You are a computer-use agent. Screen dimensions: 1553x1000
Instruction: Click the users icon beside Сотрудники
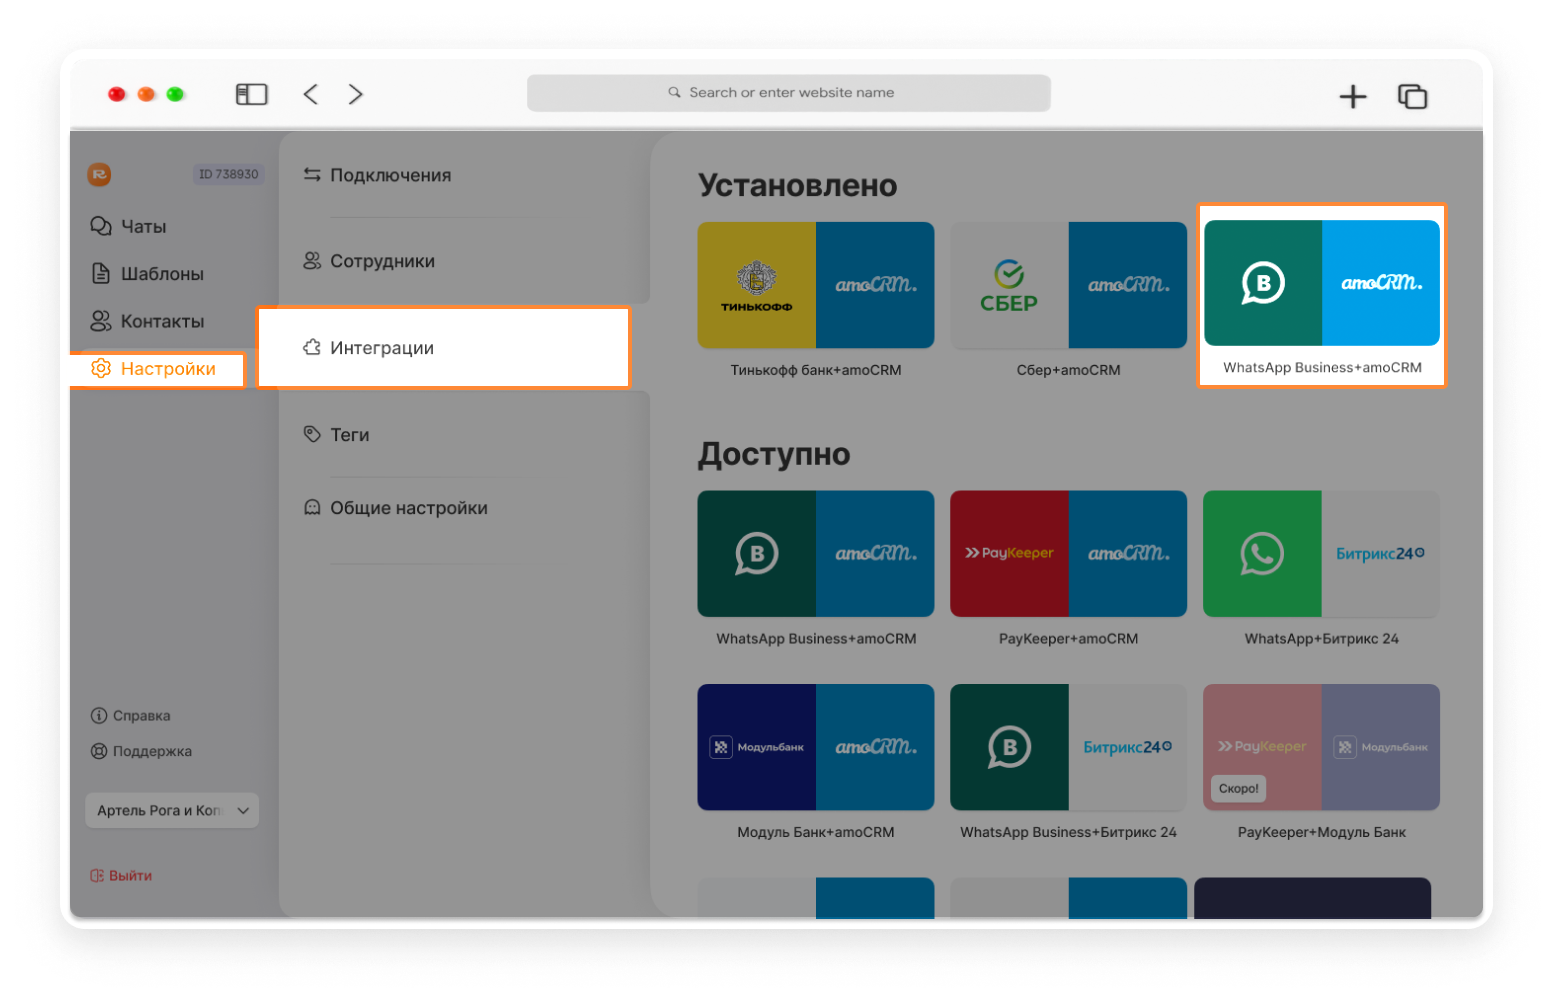coord(312,261)
